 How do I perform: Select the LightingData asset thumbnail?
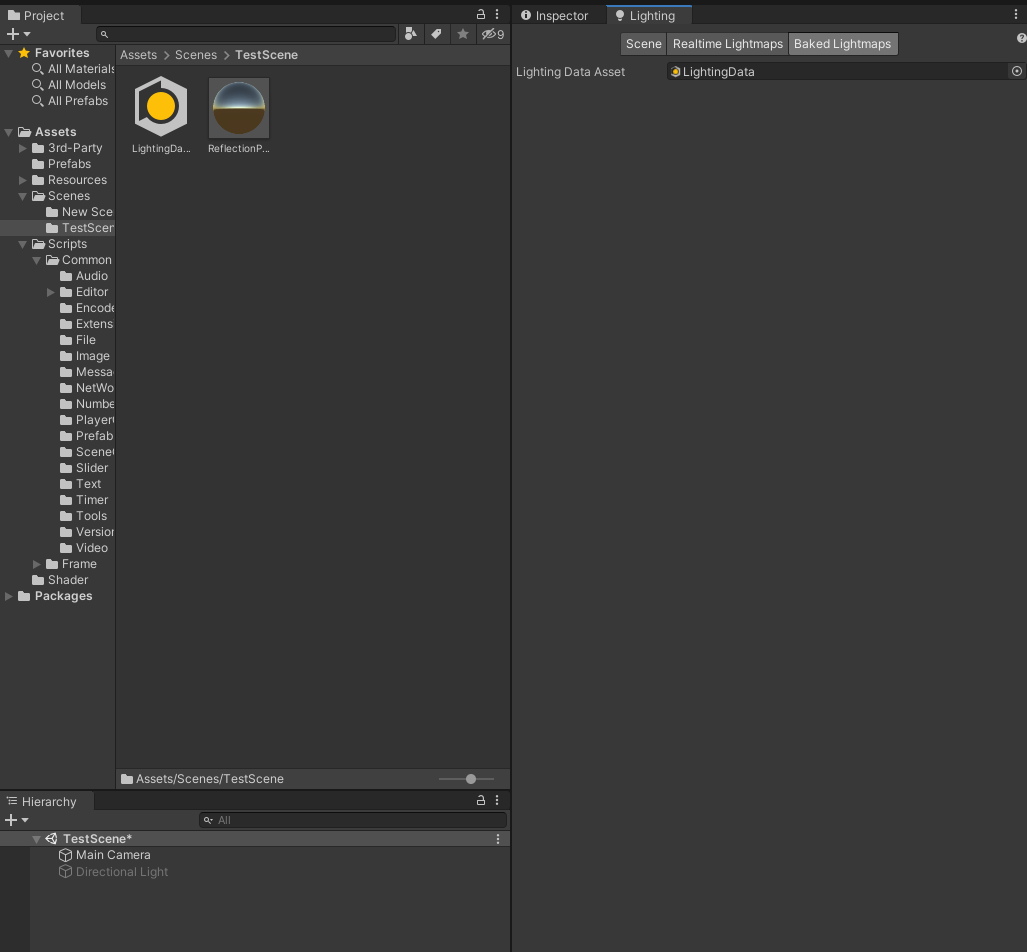[x=161, y=107]
